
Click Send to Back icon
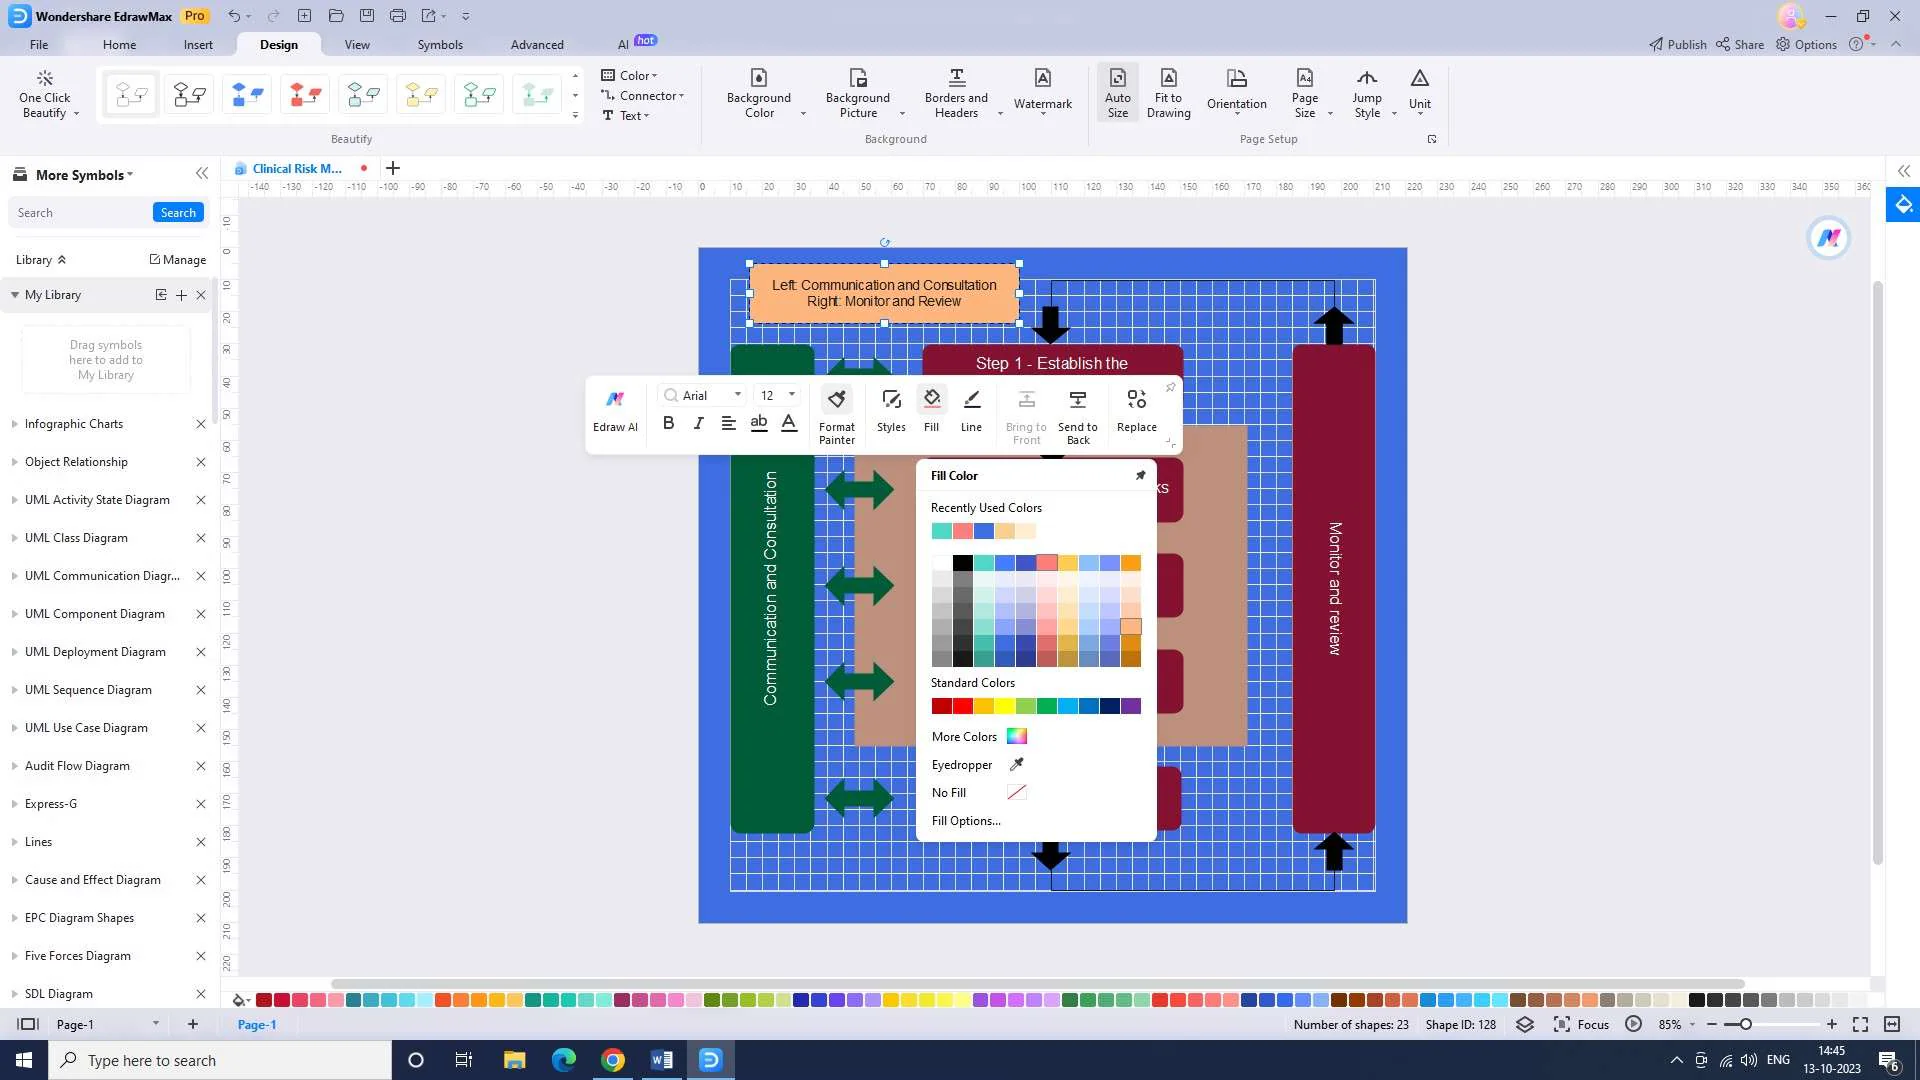[x=1077, y=400]
